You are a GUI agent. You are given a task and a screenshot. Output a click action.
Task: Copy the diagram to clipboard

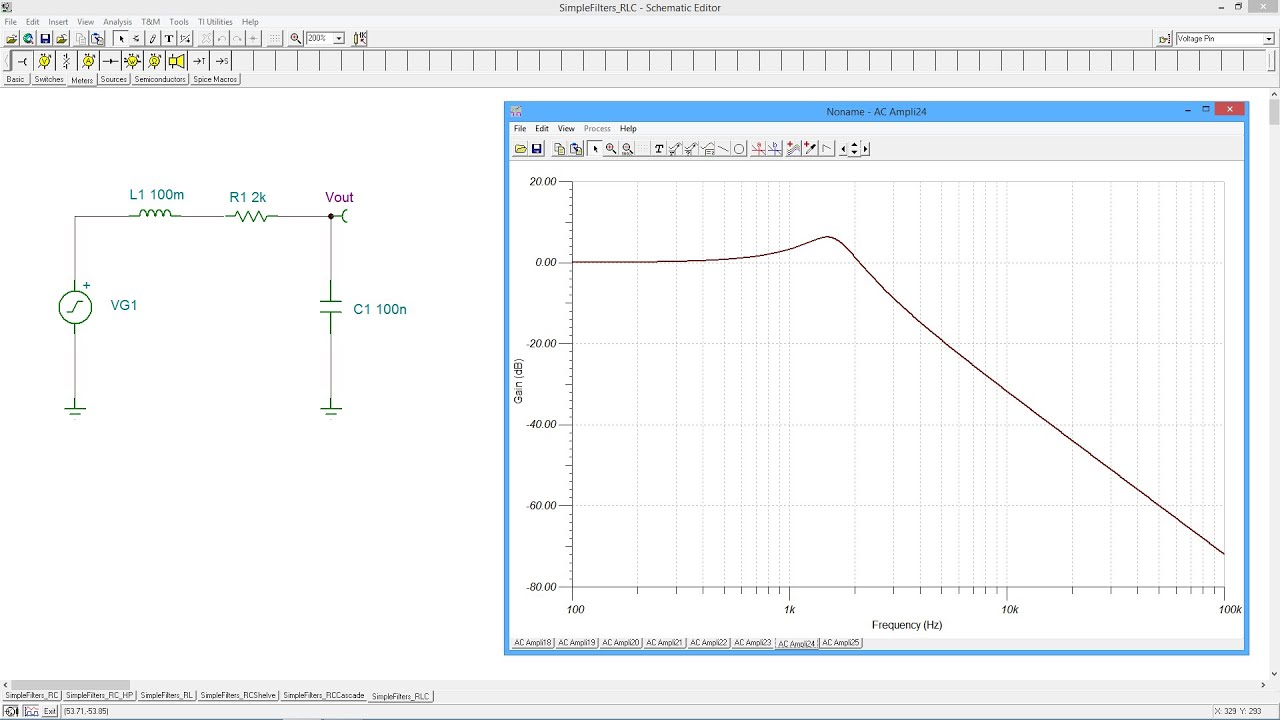tap(560, 149)
